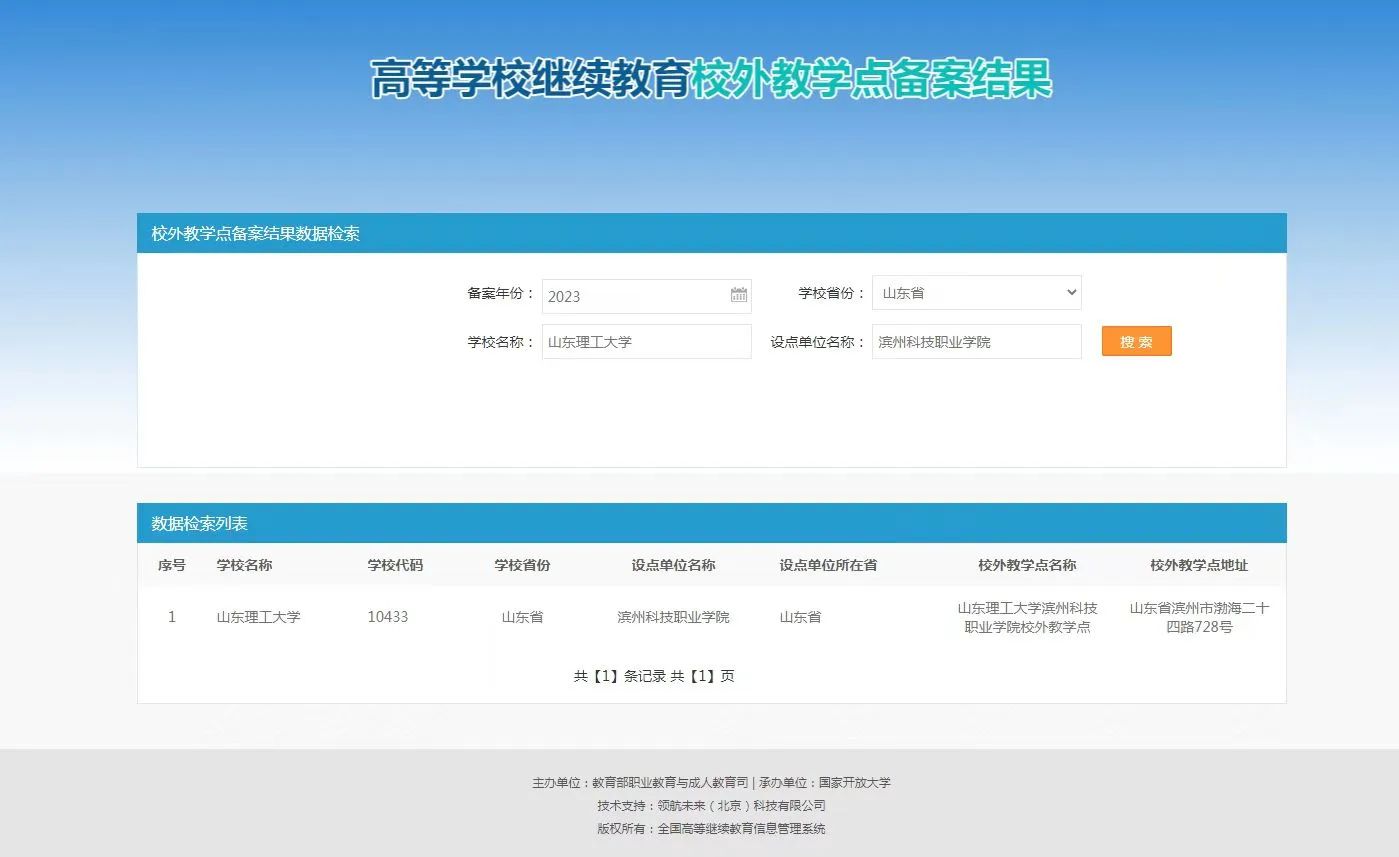Click the 设点单位所在省 column header
This screenshot has height=857, width=1399.
828,565
